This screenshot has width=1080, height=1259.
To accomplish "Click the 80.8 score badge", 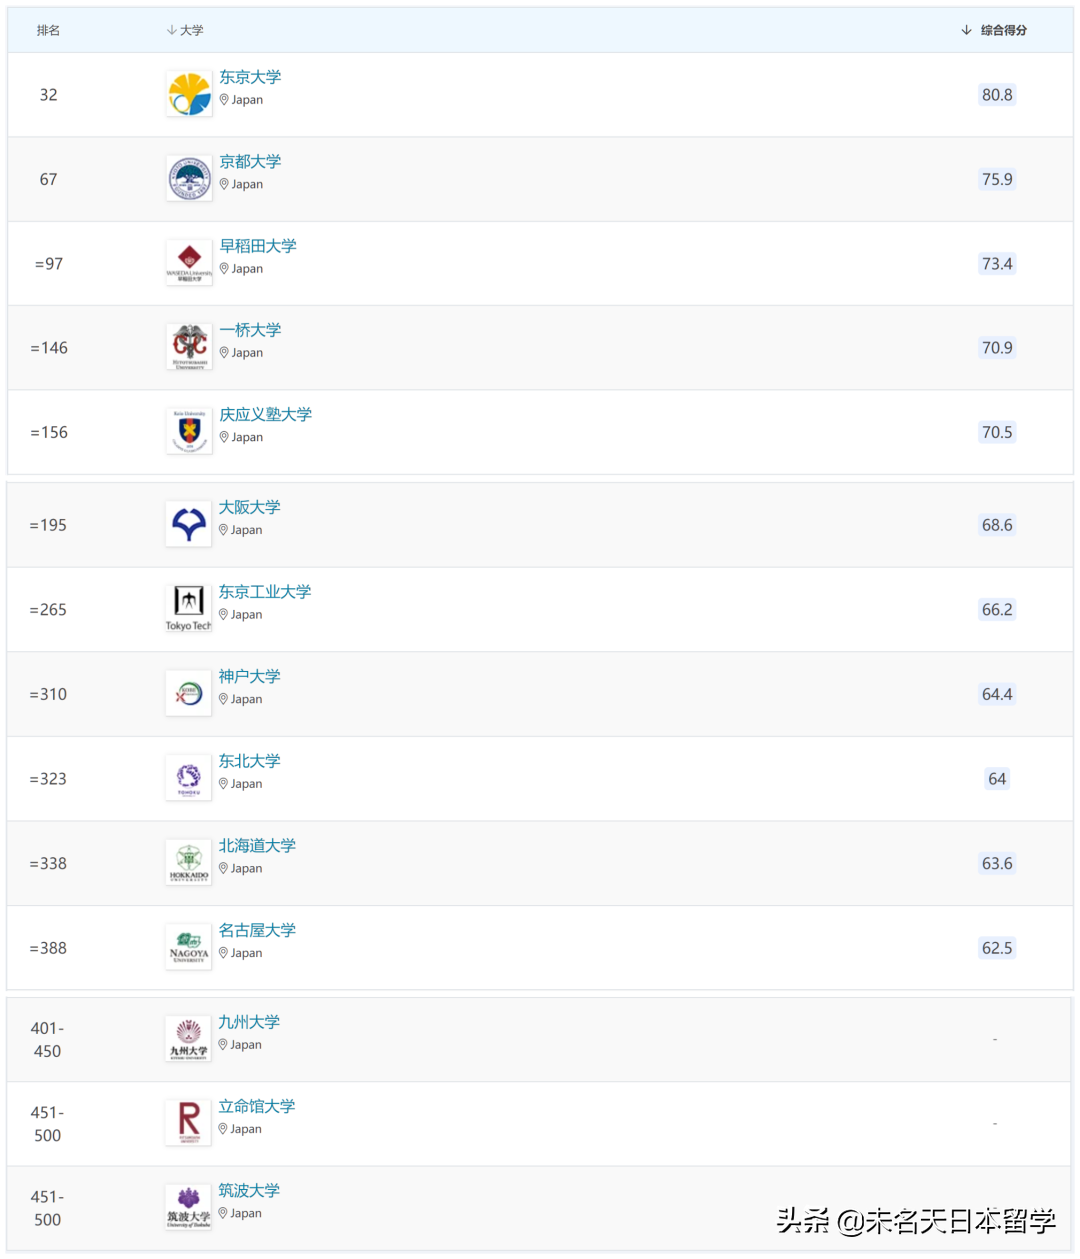I will 997,95.
